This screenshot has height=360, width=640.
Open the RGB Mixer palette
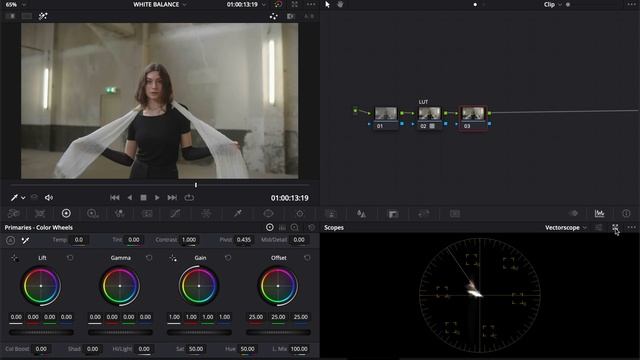(119, 213)
